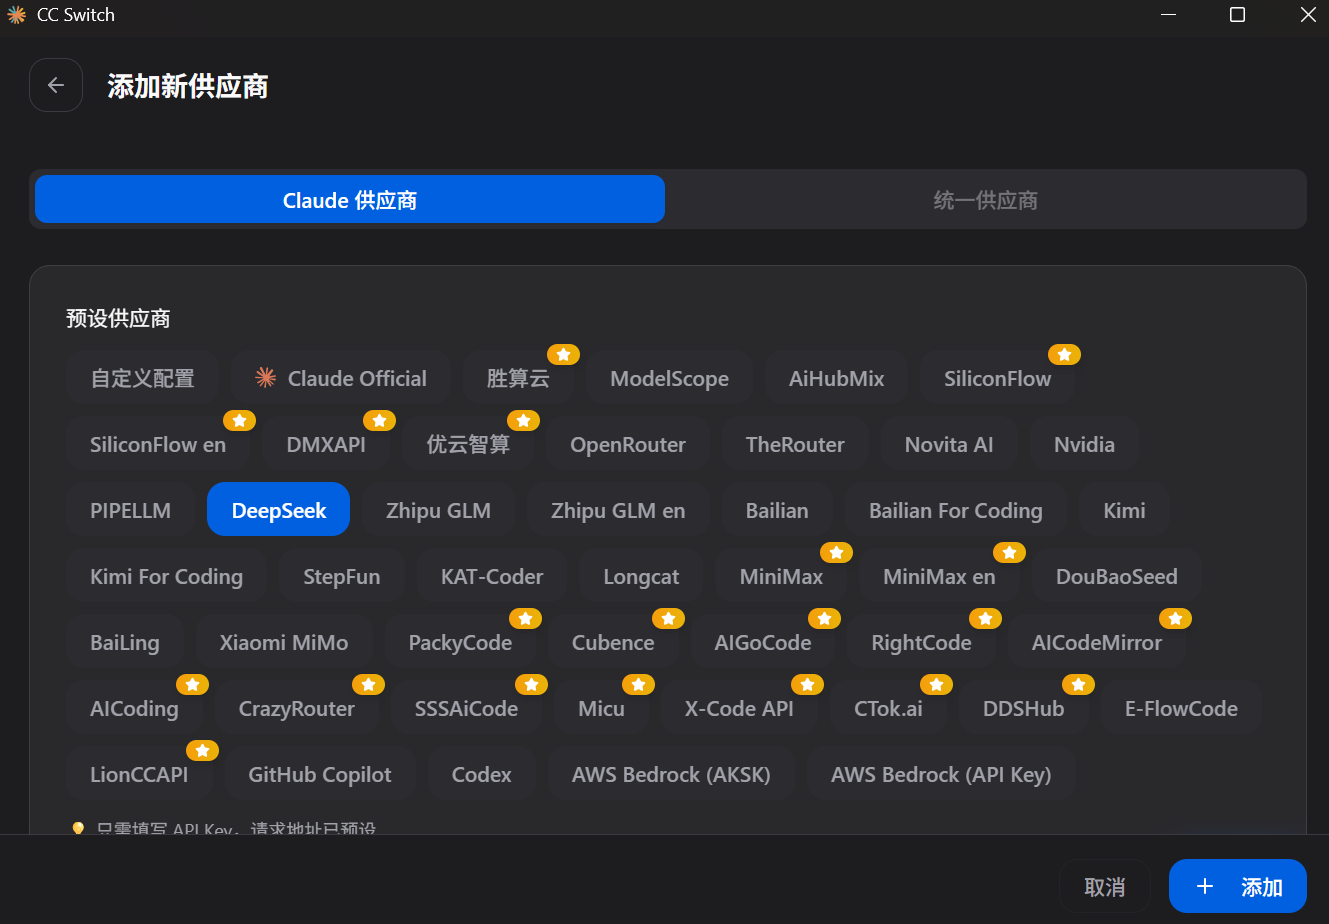This screenshot has height=924, width=1329.
Task: Select the StepFun provider
Action: pos(342,576)
